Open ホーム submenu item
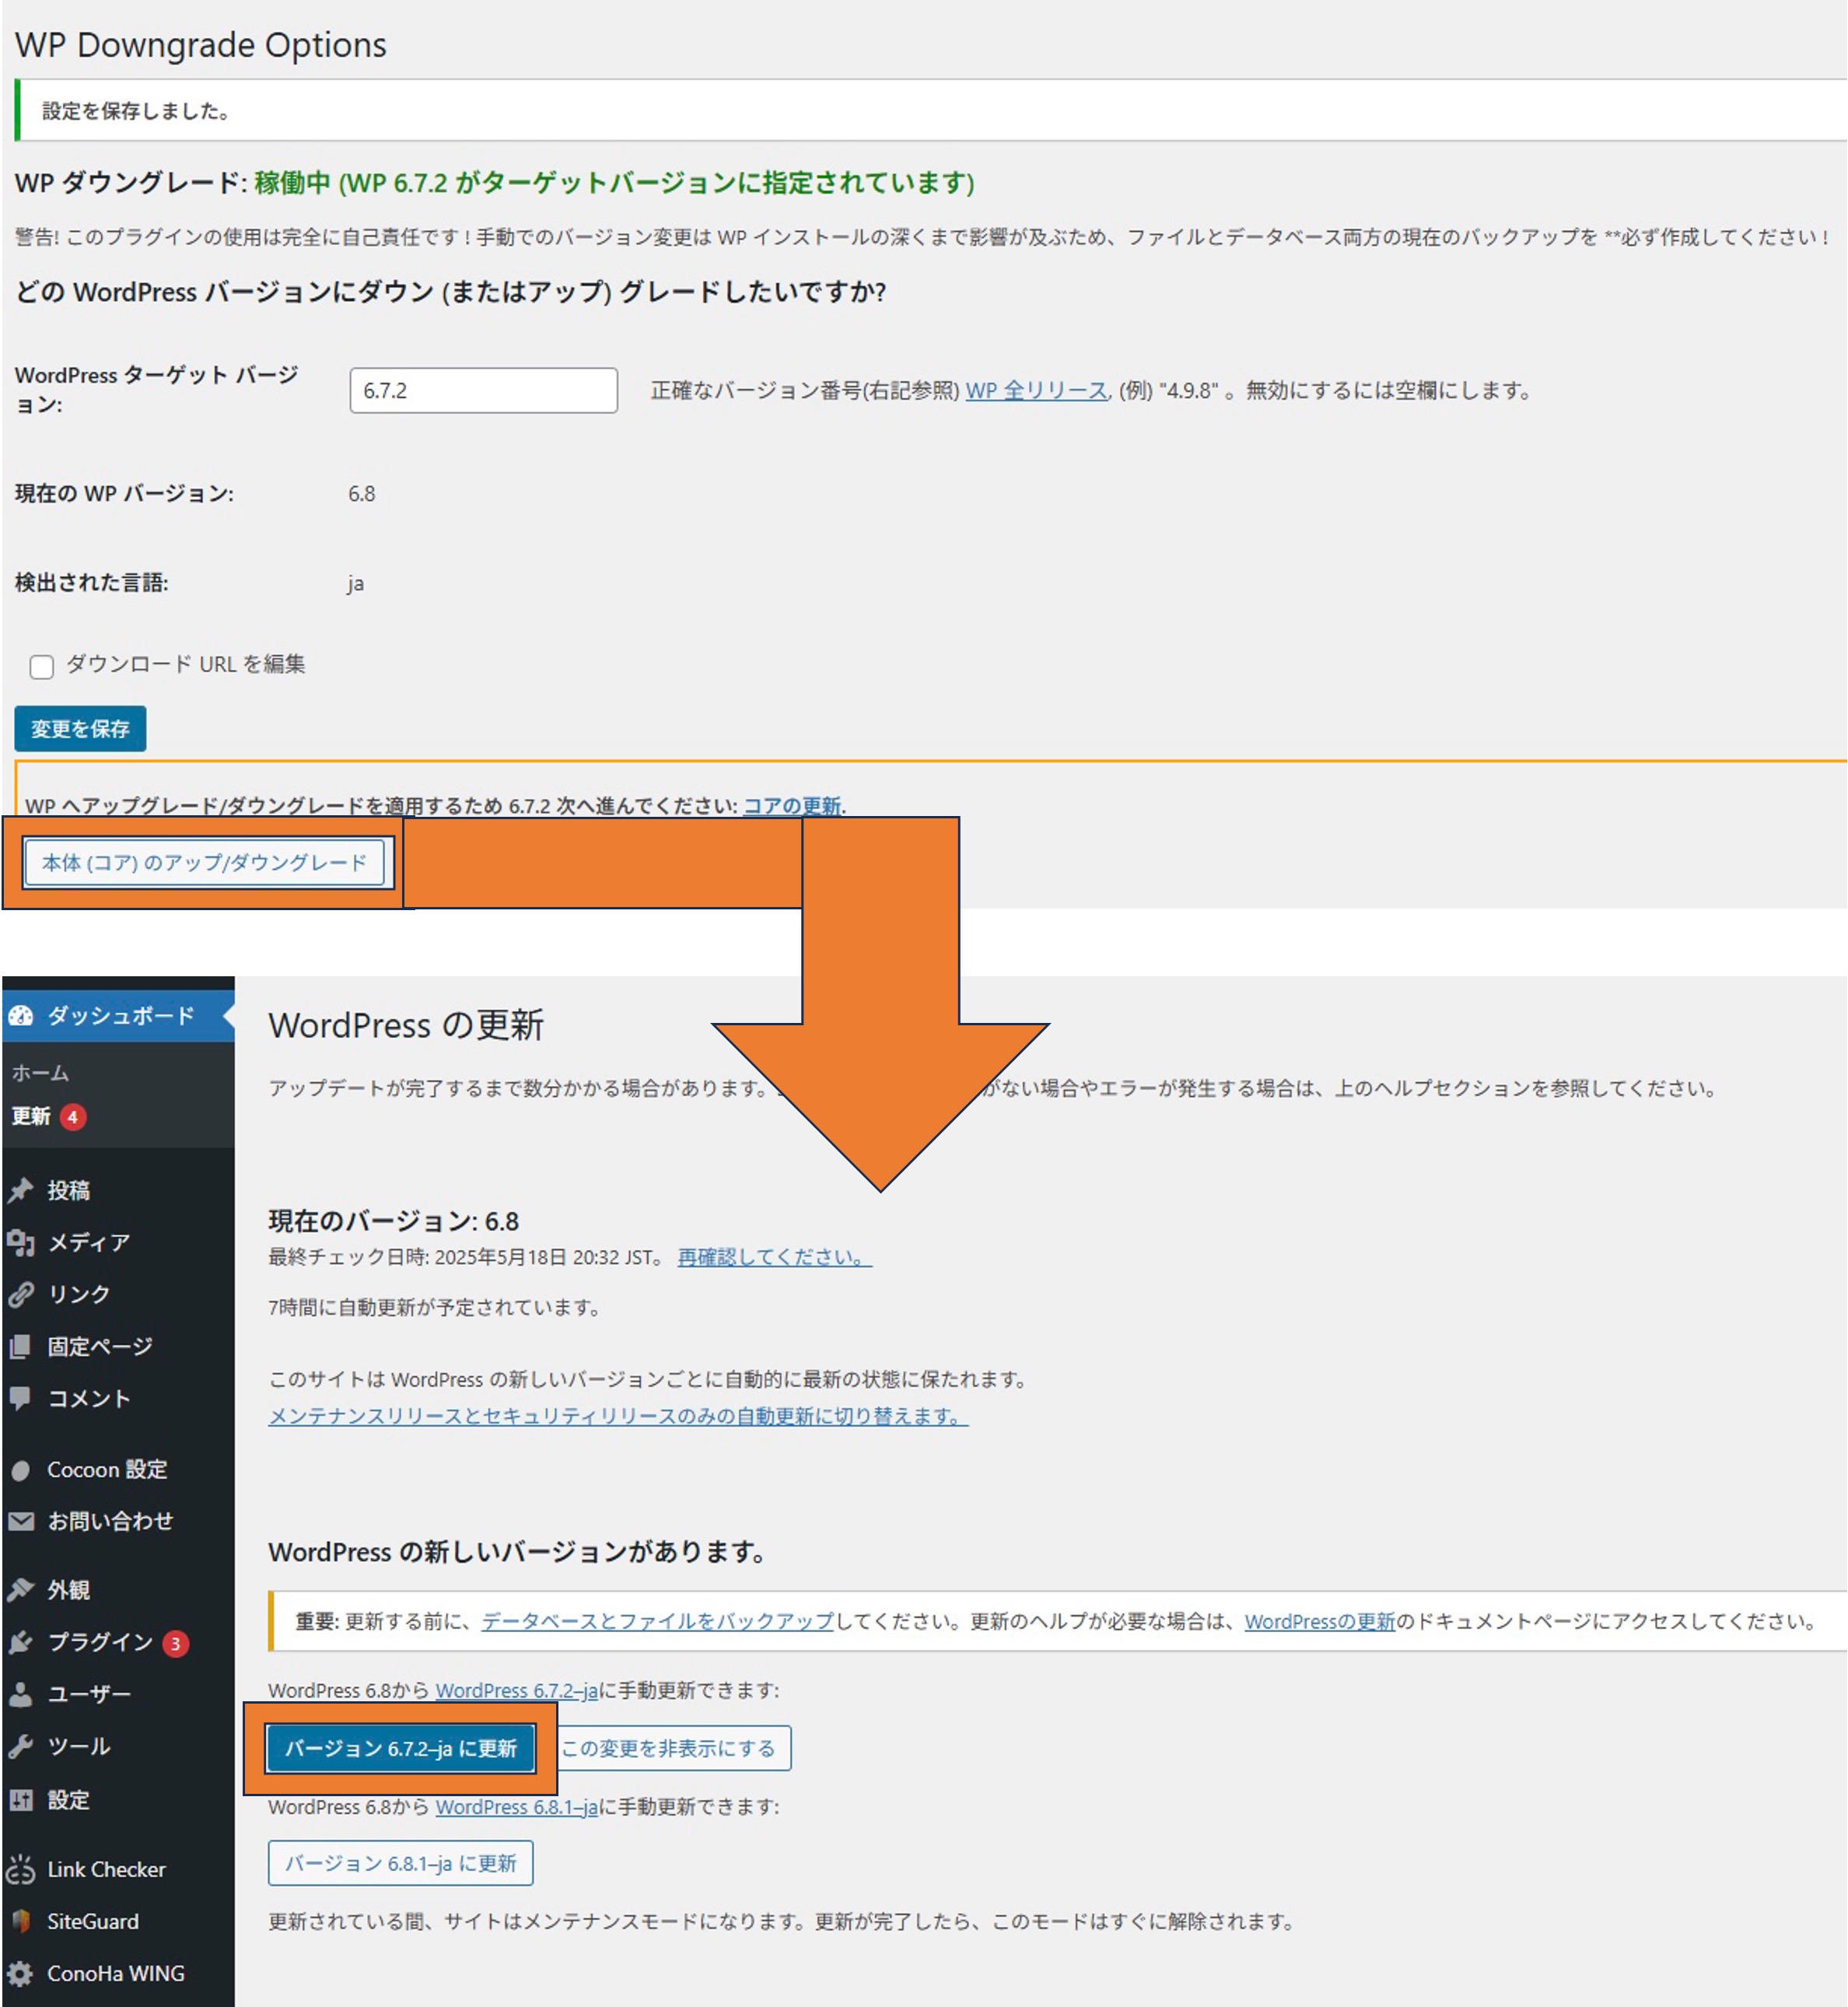The height and width of the screenshot is (2007, 1848). [41, 1073]
